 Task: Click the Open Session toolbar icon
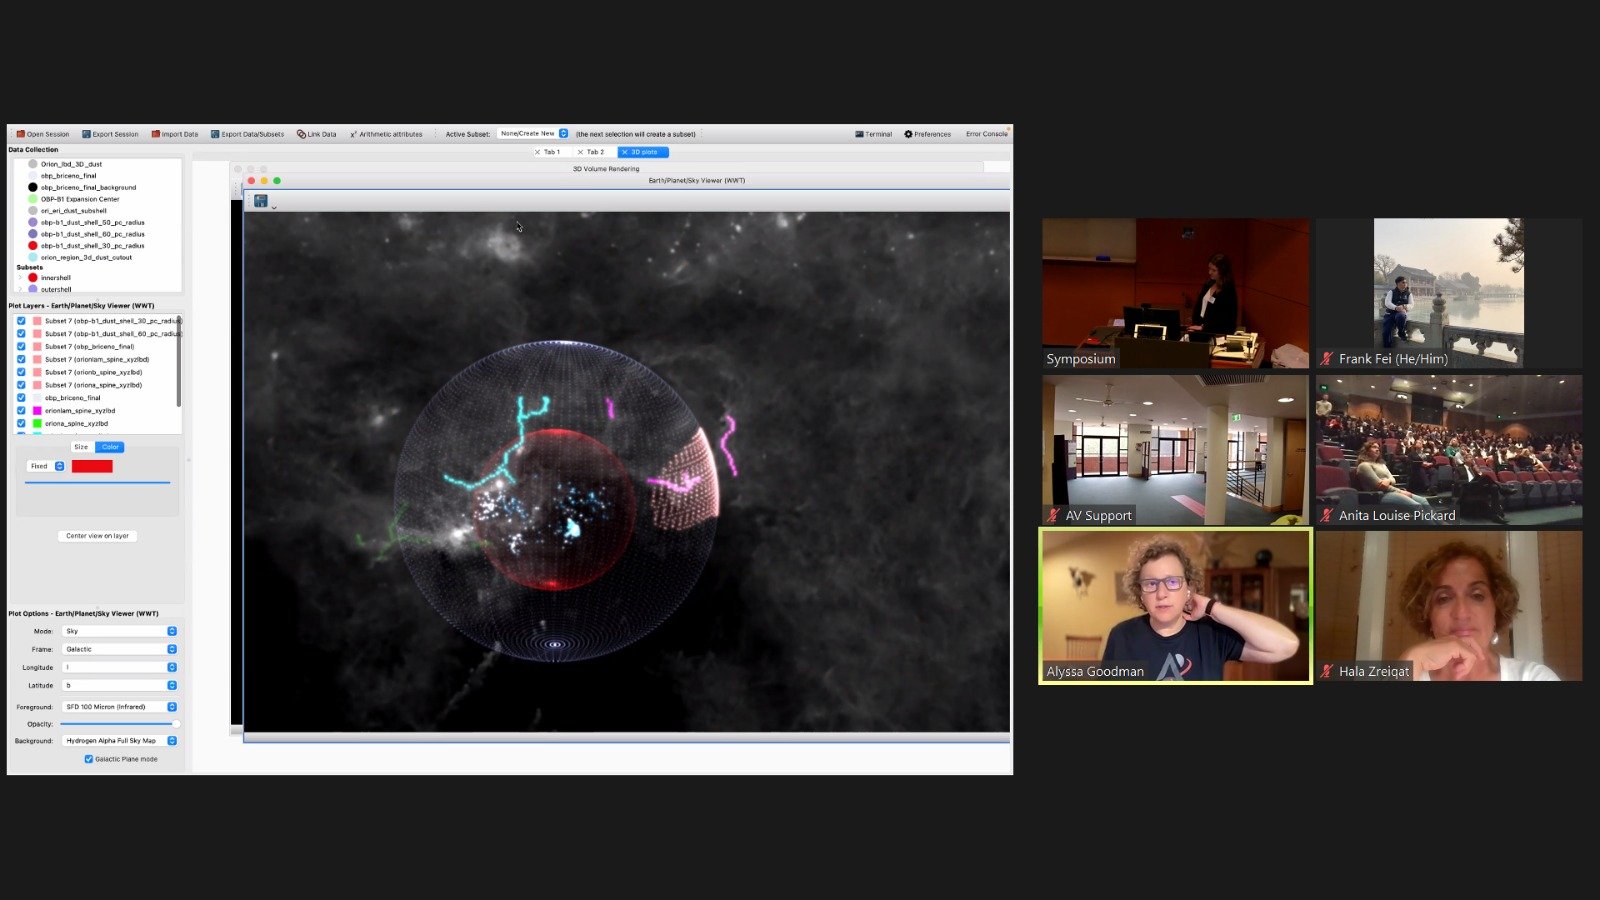(21, 134)
